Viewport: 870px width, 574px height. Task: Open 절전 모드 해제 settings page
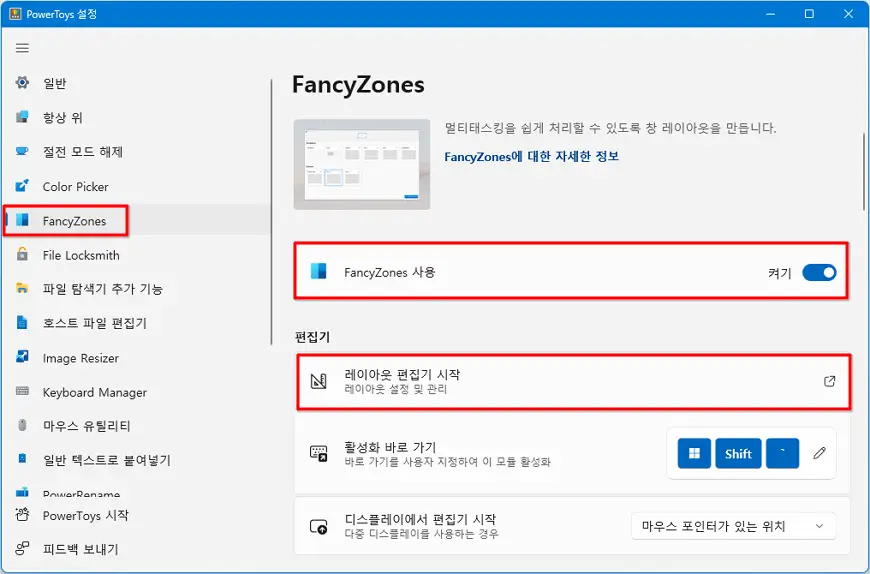(x=82, y=152)
